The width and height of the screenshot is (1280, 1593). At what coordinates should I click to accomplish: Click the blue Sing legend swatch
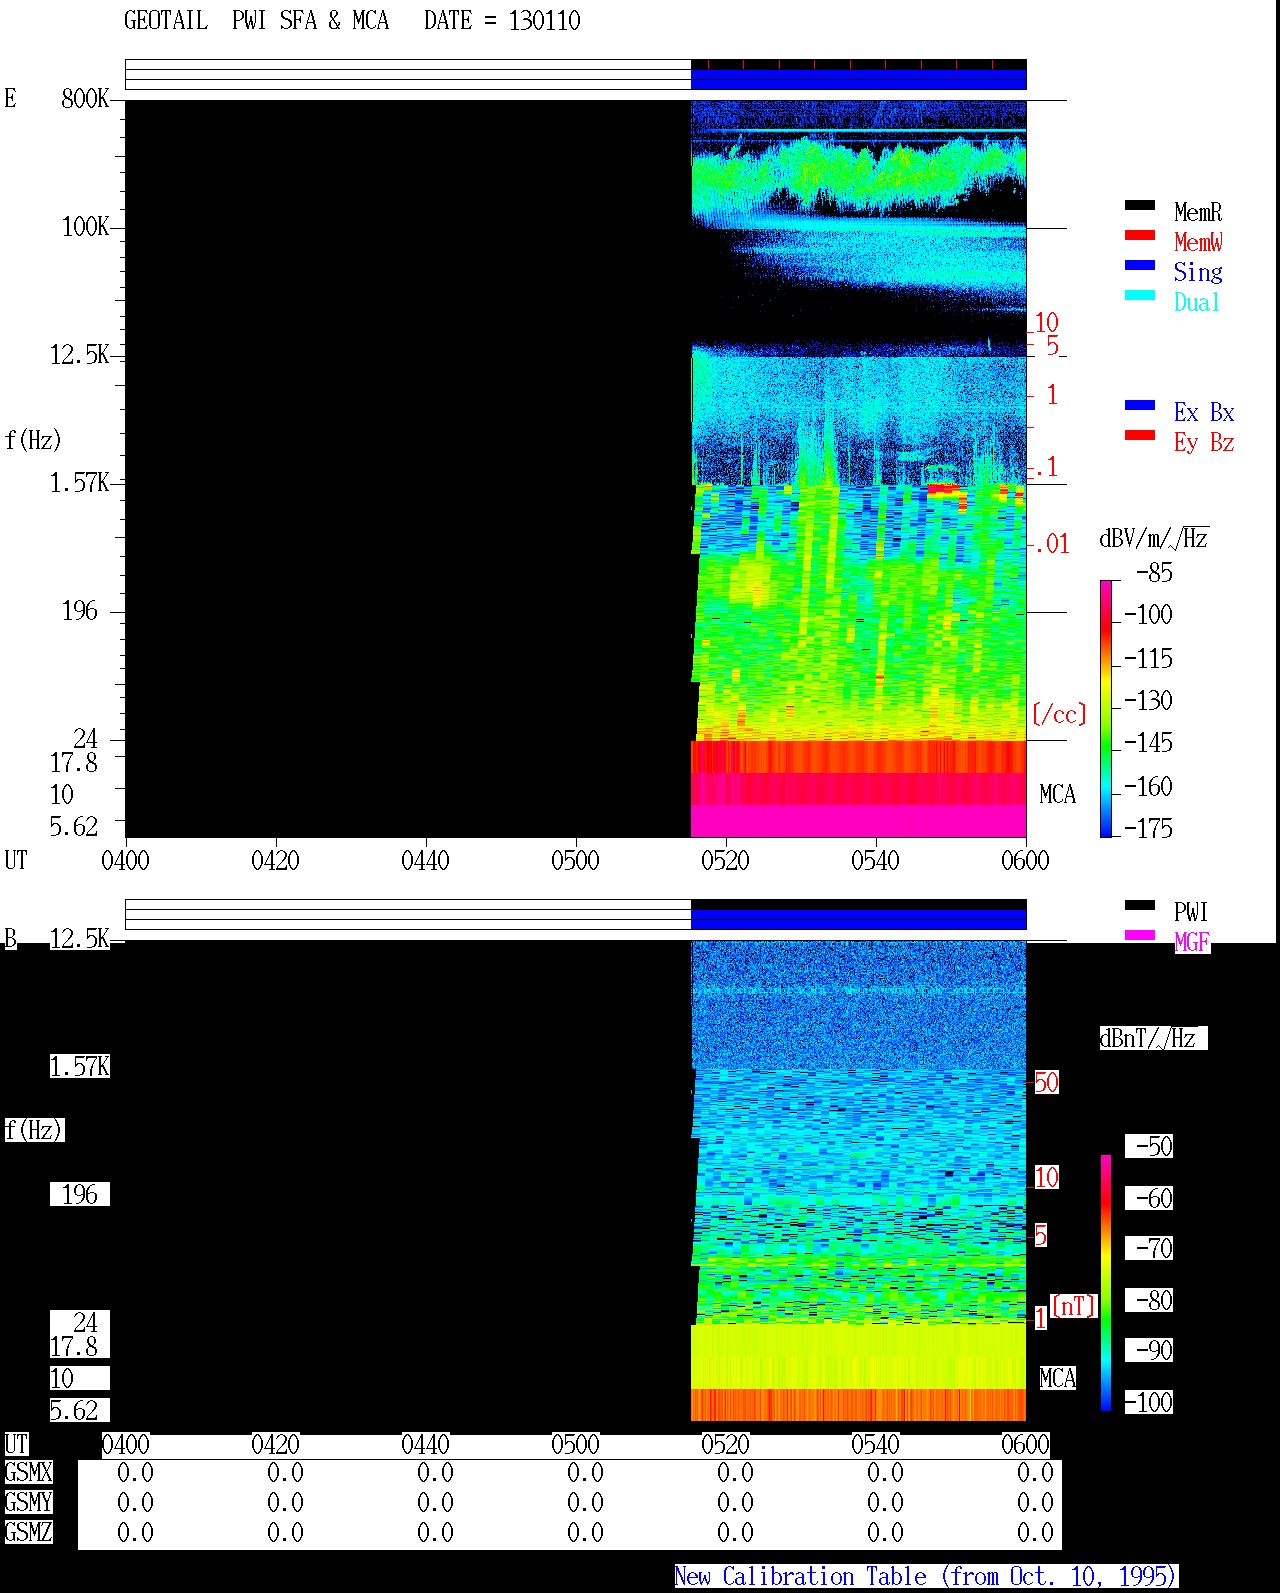pyautogui.click(x=1140, y=265)
